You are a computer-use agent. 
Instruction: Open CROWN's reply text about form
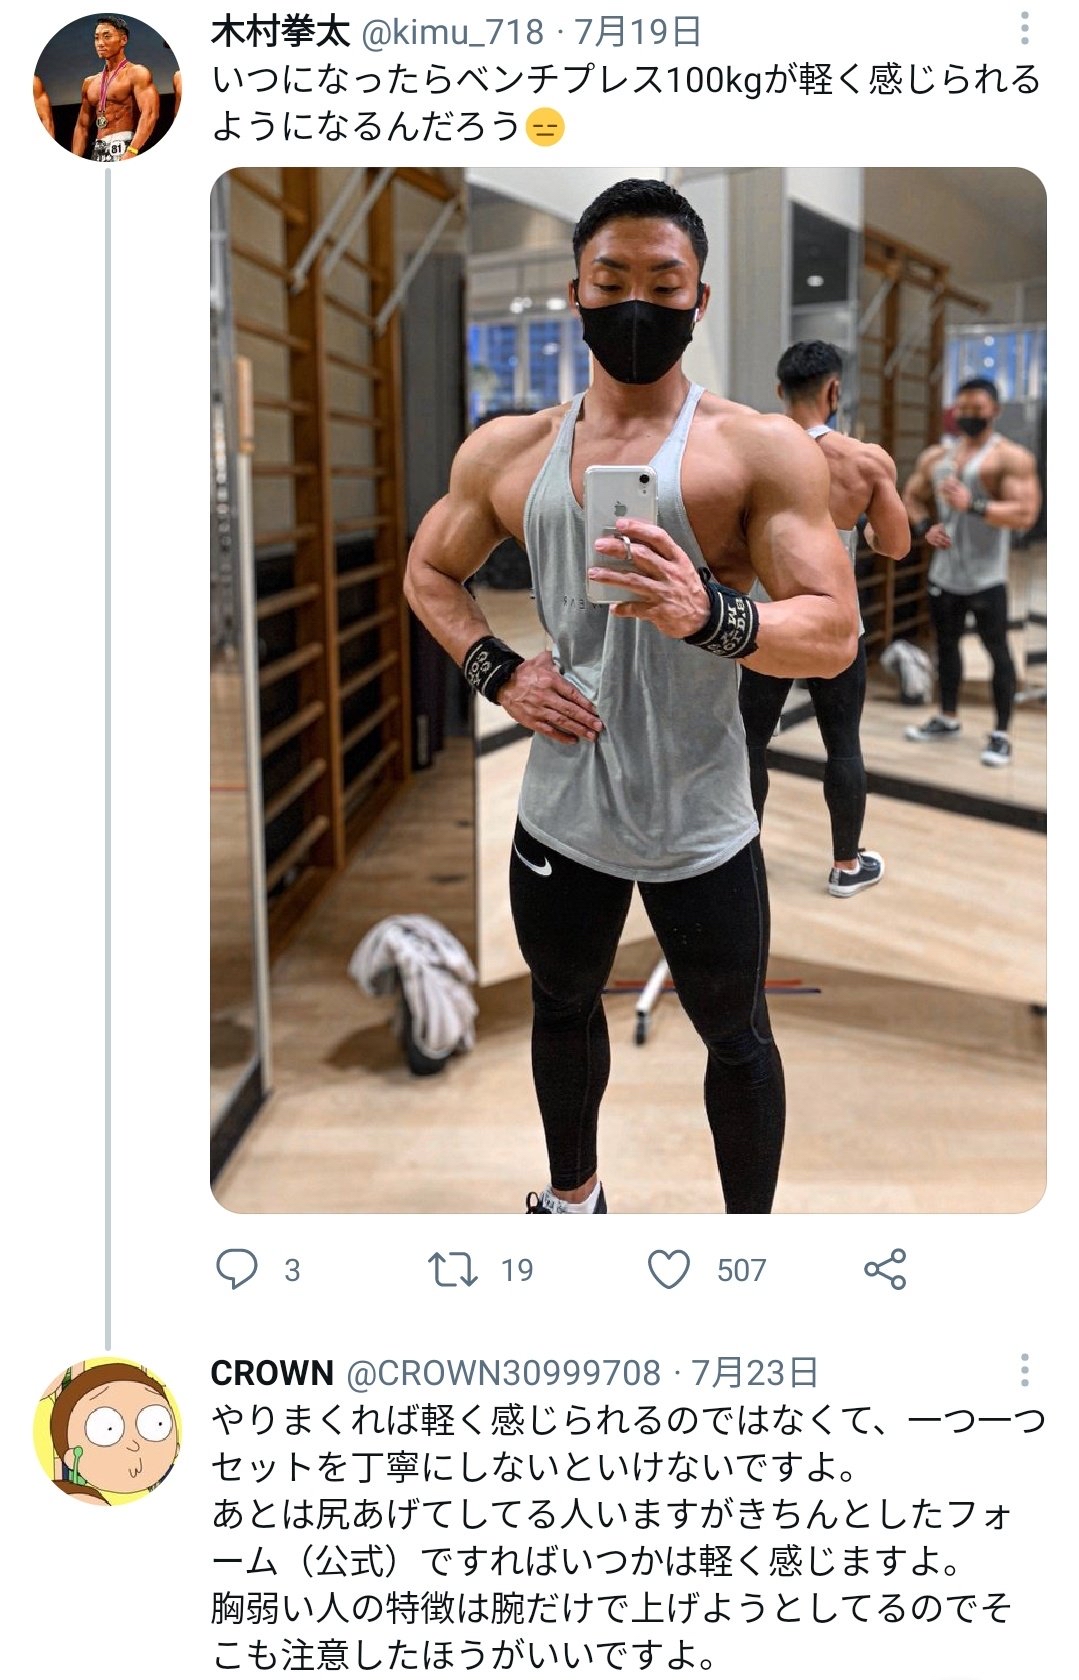pos(628,1537)
